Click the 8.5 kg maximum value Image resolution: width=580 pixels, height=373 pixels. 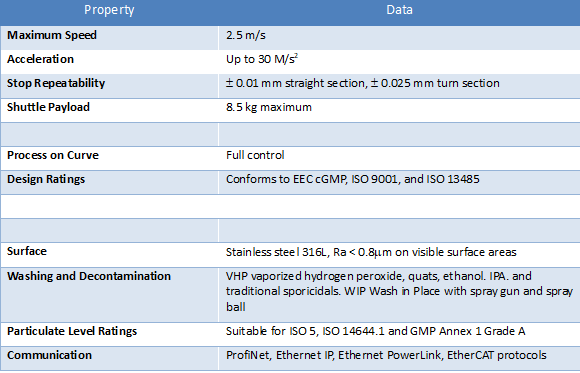click(x=269, y=107)
